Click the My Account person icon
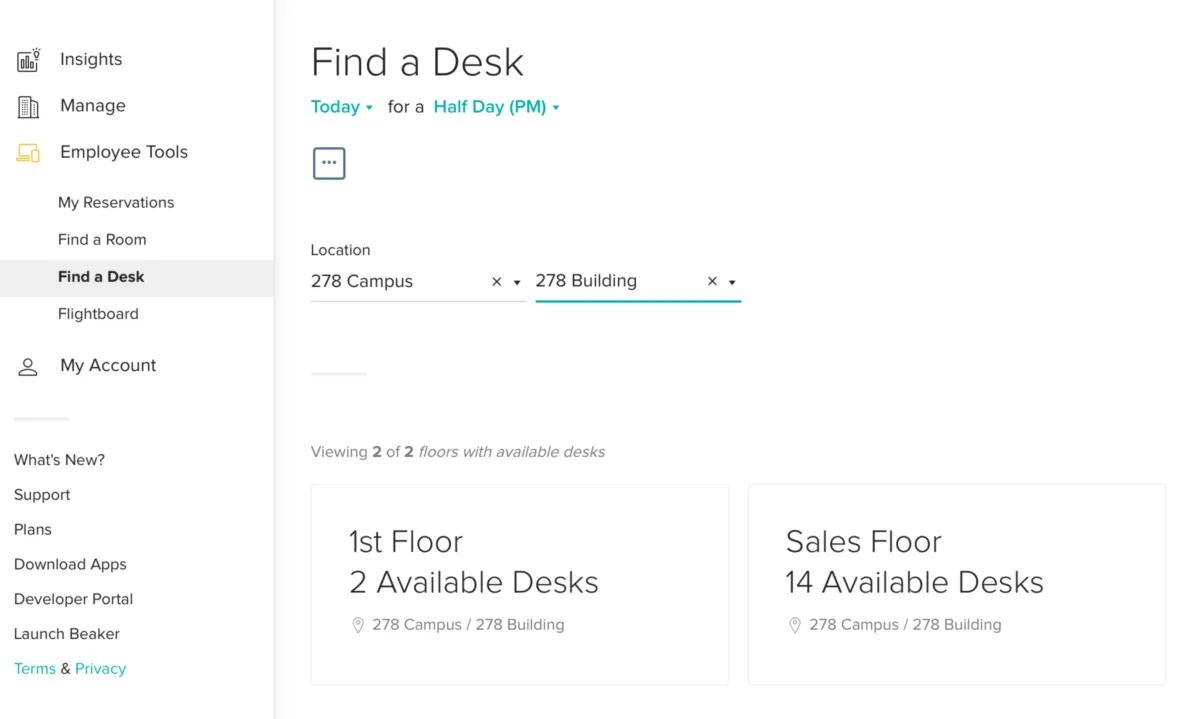Image resolution: width=1200 pixels, height=719 pixels. (x=28, y=367)
